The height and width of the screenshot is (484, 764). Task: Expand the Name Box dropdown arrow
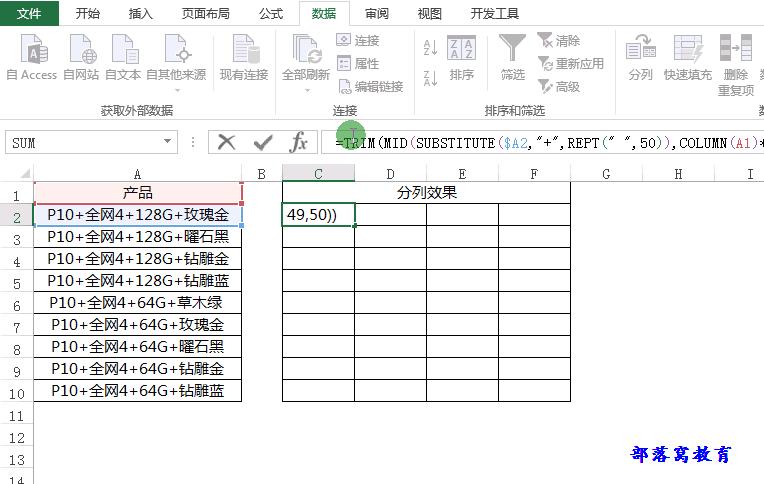(x=168, y=142)
